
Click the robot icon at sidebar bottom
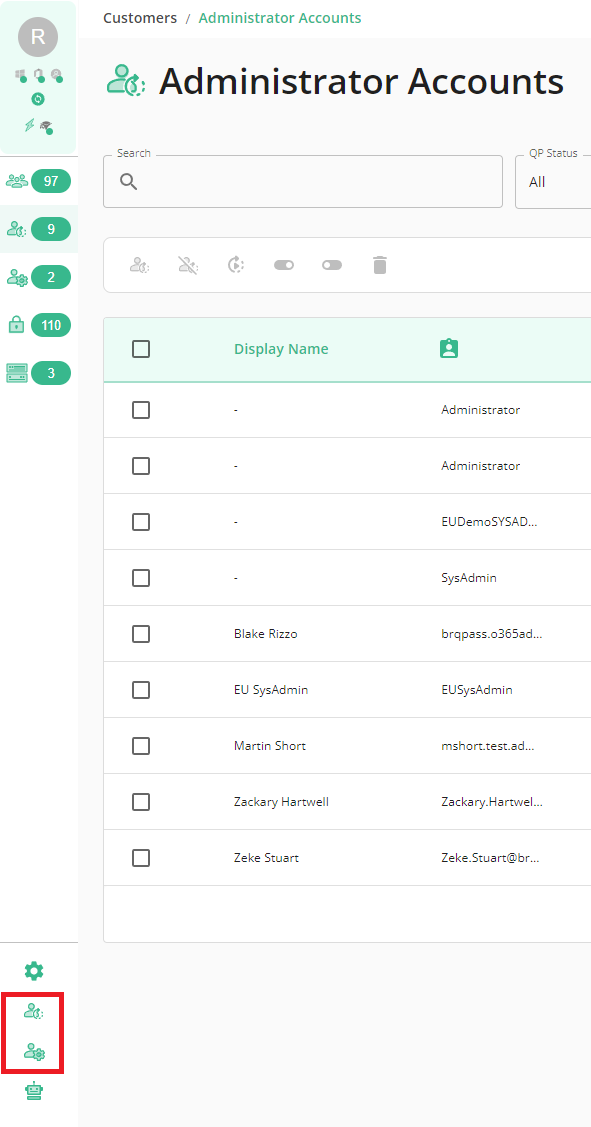point(34,1091)
